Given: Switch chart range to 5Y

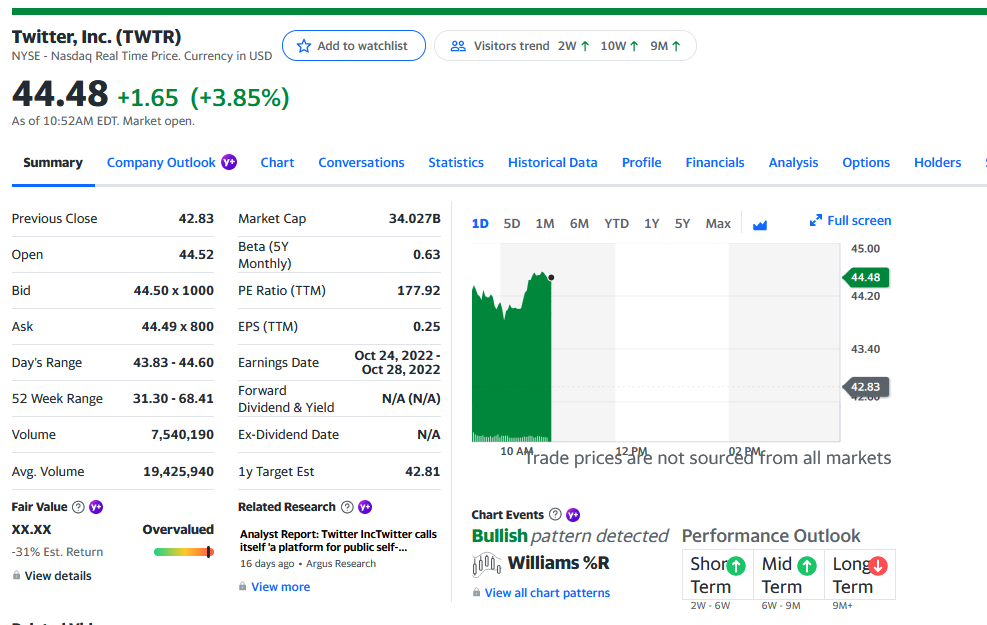Looking at the screenshot, I should click(x=682, y=223).
